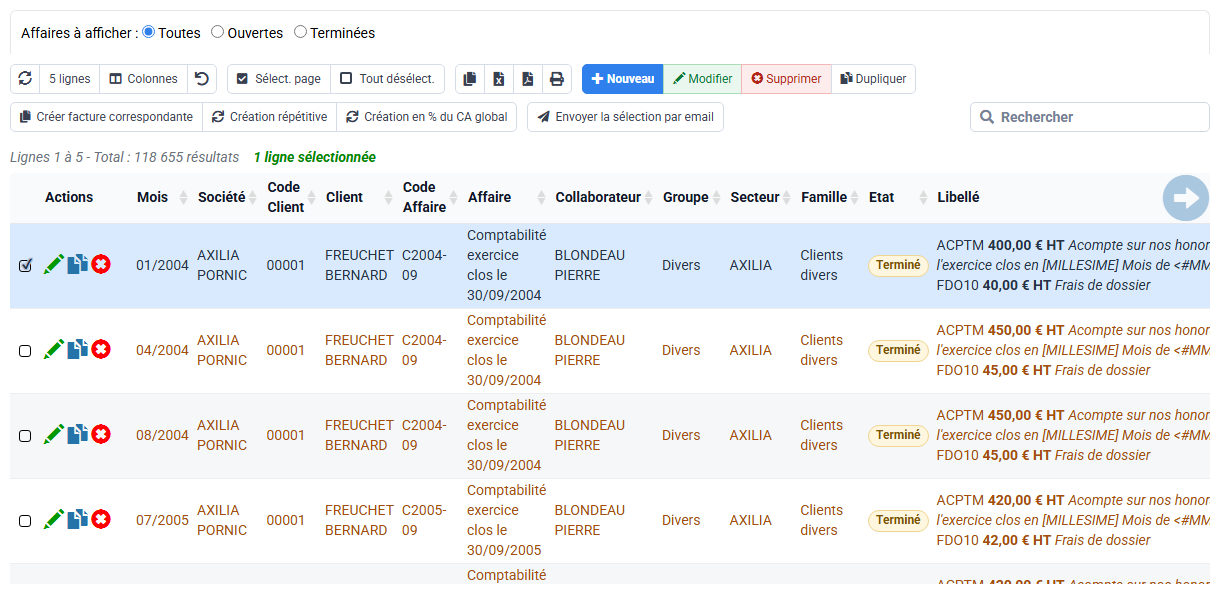The width and height of the screenshot is (1220, 604).
Task: Click the reset/undo arrow icon after Colonnes
Action: (202, 79)
